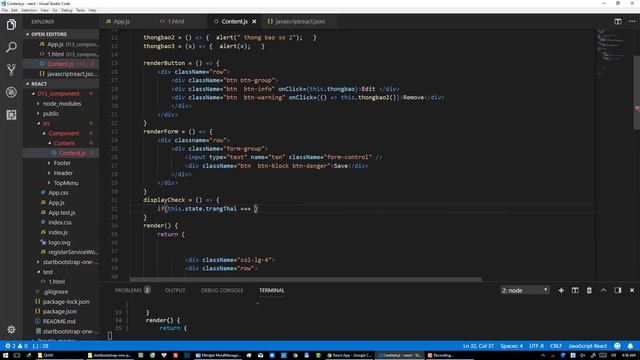Click the code minimap
640x360 pixels.
click(611, 51)
